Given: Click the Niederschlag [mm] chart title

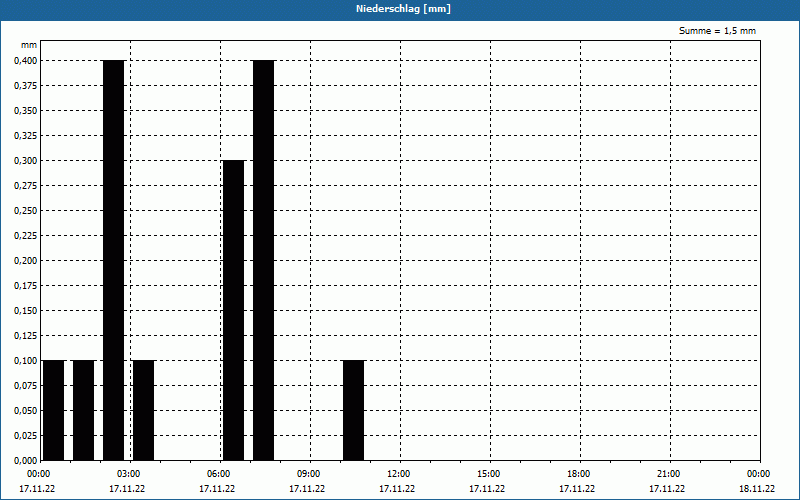Looking at the screenshot, I should [403, 9].
